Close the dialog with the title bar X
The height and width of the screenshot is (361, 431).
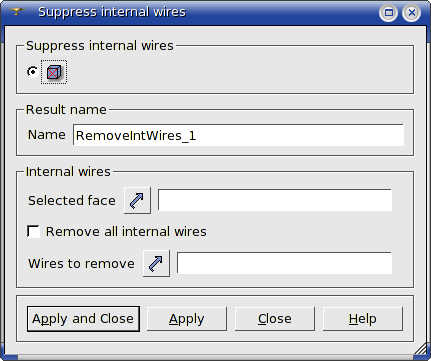click(x=412, y=13)
